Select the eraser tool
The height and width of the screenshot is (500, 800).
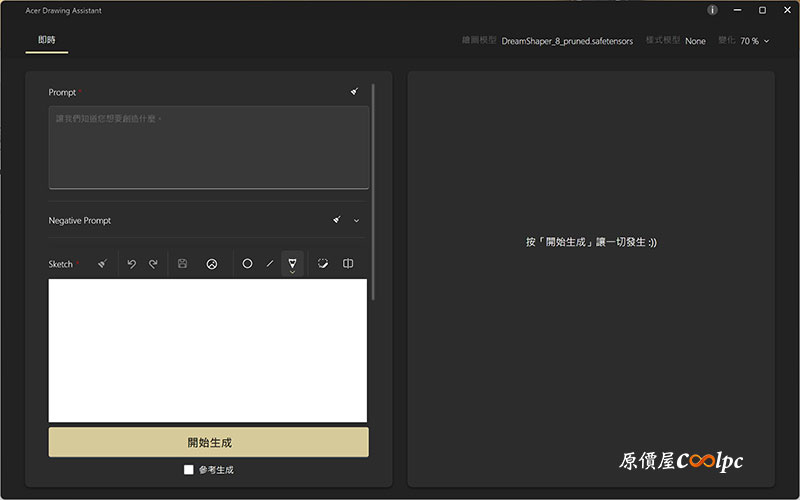tap(323, 264)
